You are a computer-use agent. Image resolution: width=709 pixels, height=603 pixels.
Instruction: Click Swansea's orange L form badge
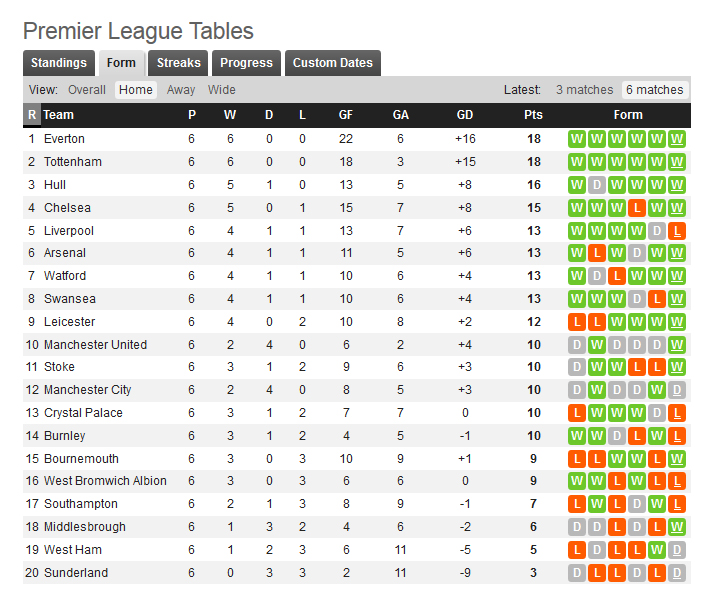pyautogui.click(x=657, y=299)
